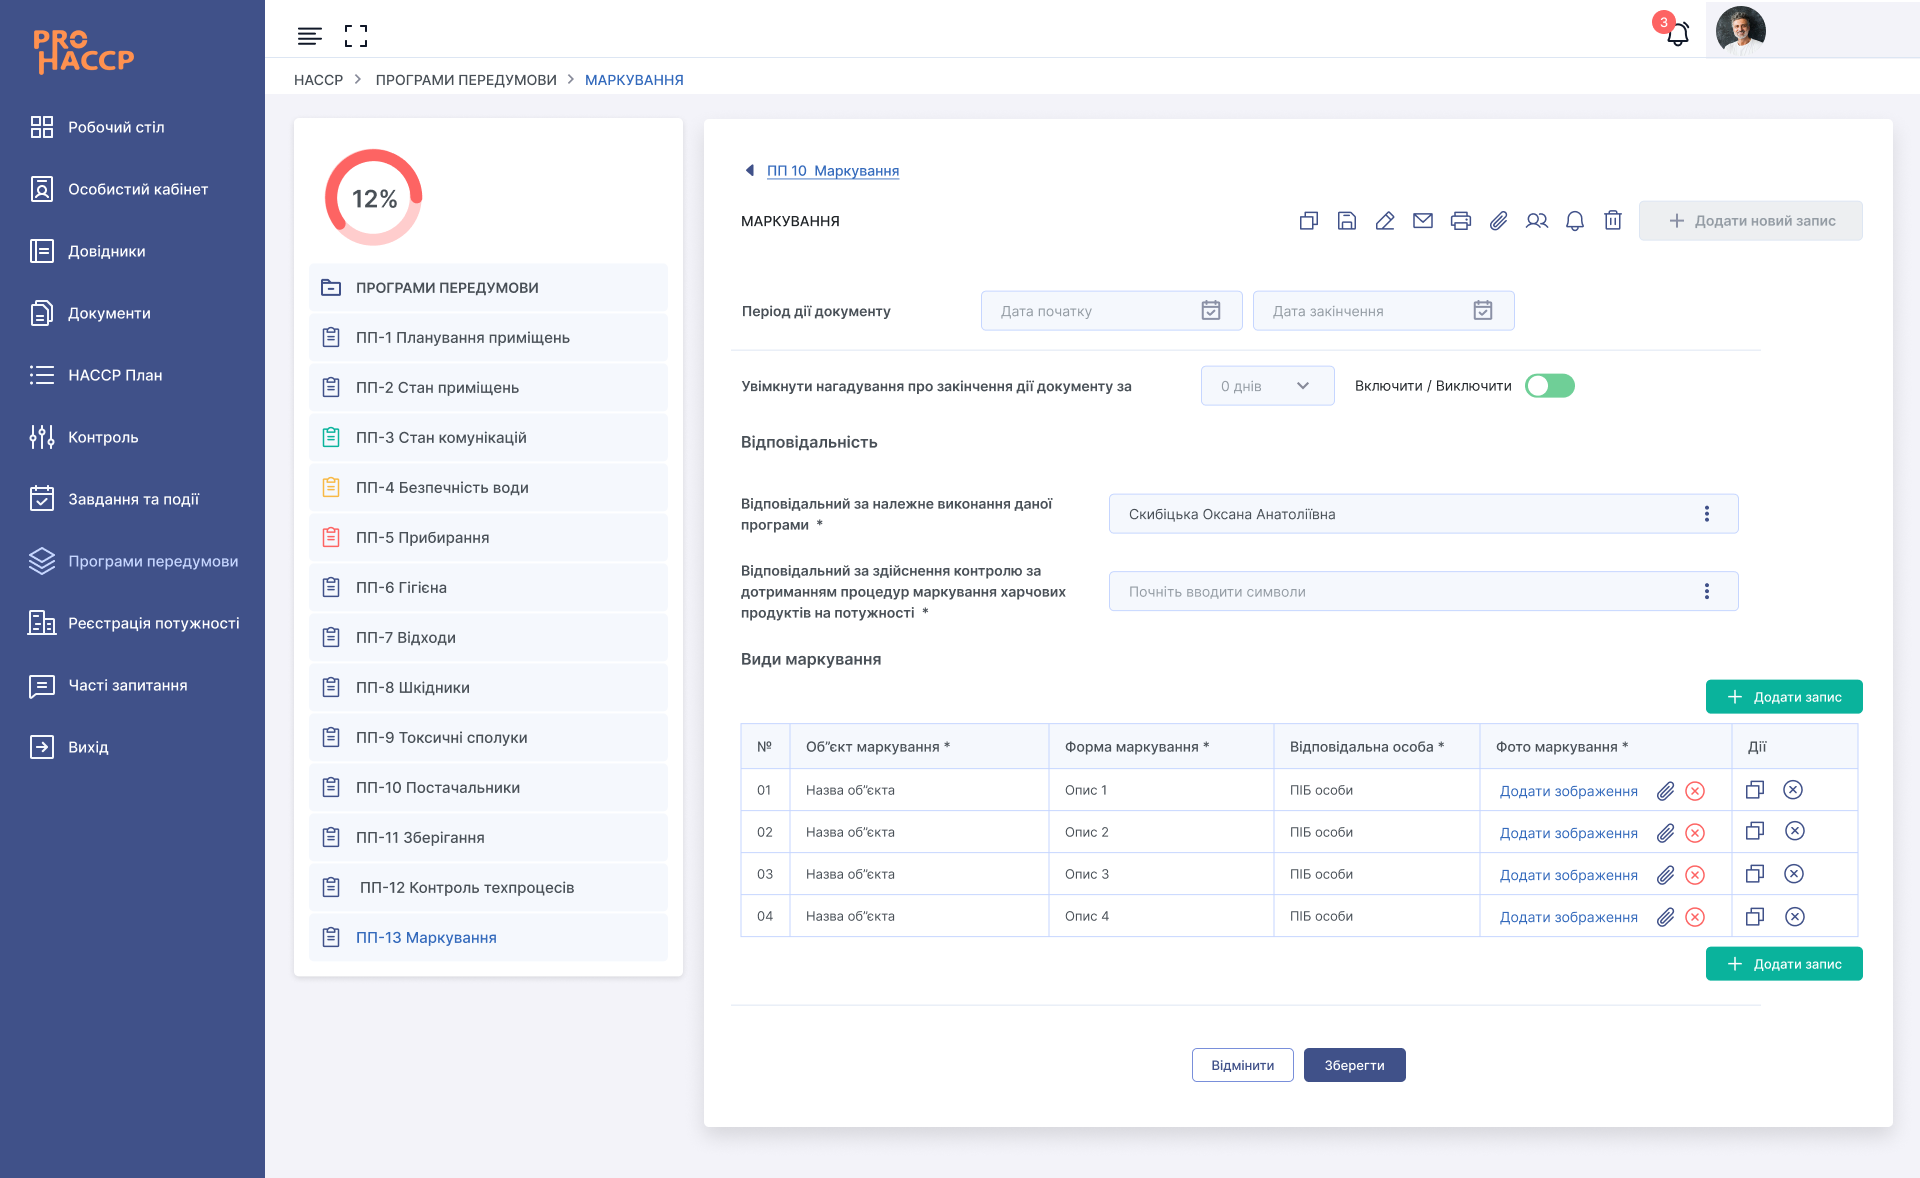This screenshot has height=1178, width=1920.
Task: Click the users group icon in toolbar
Action: coord(1536,221)
